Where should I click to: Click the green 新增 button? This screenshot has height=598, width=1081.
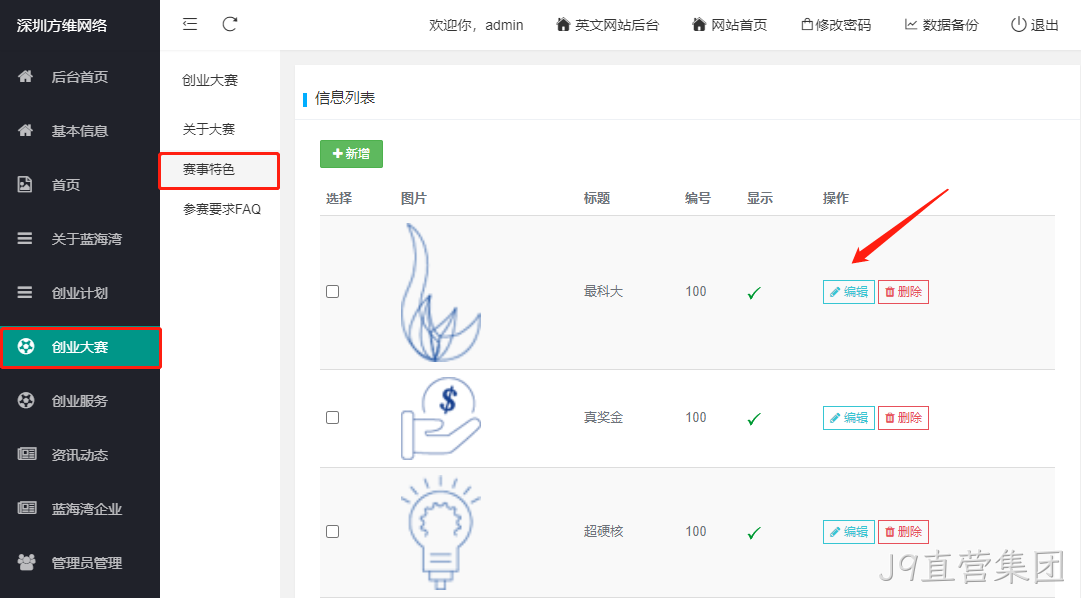[x=351, y=154]
